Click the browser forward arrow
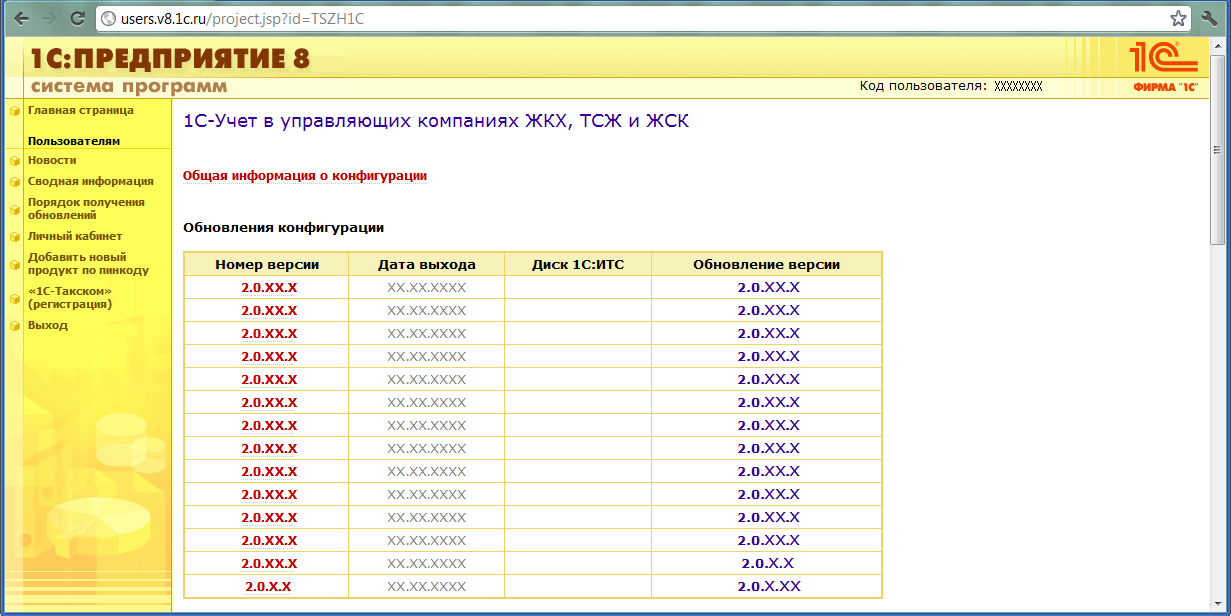This screenshot has width=1231, height=616. pyautogui.click(x=49, y=18)
